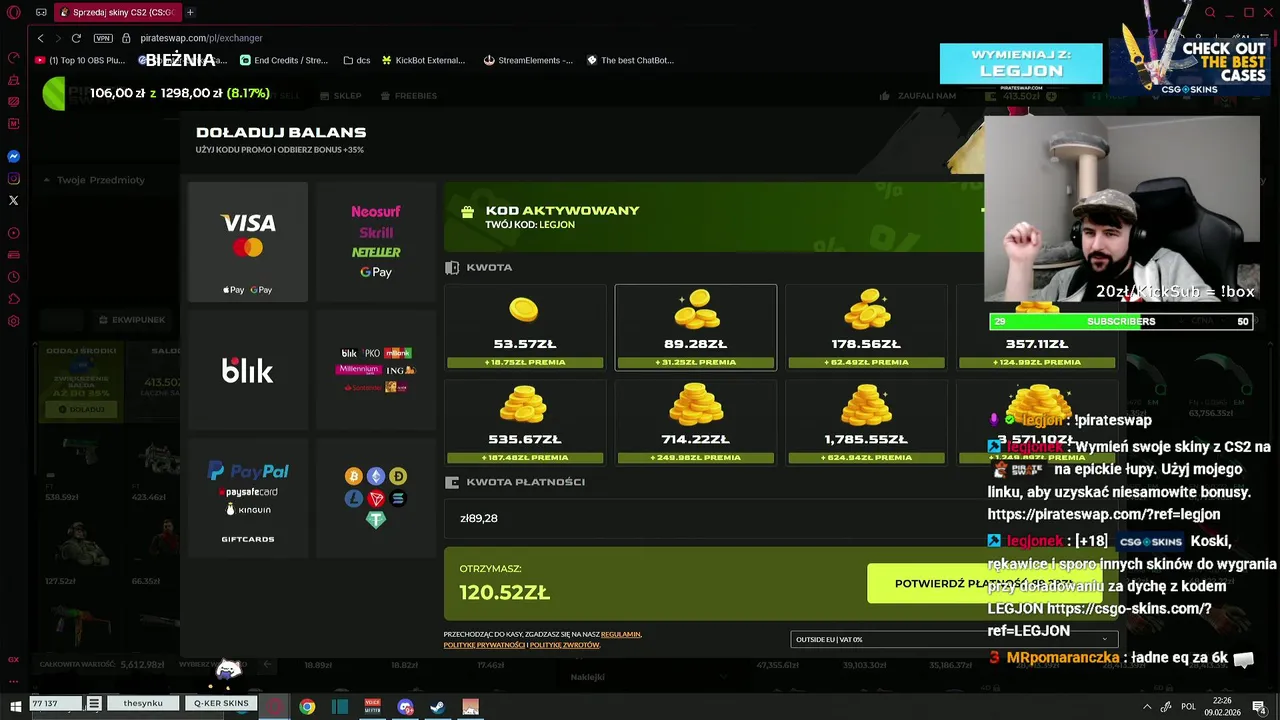Open notification center on taskbar
This screenshot has height=720, width=1280.
tap(1260, 706)
